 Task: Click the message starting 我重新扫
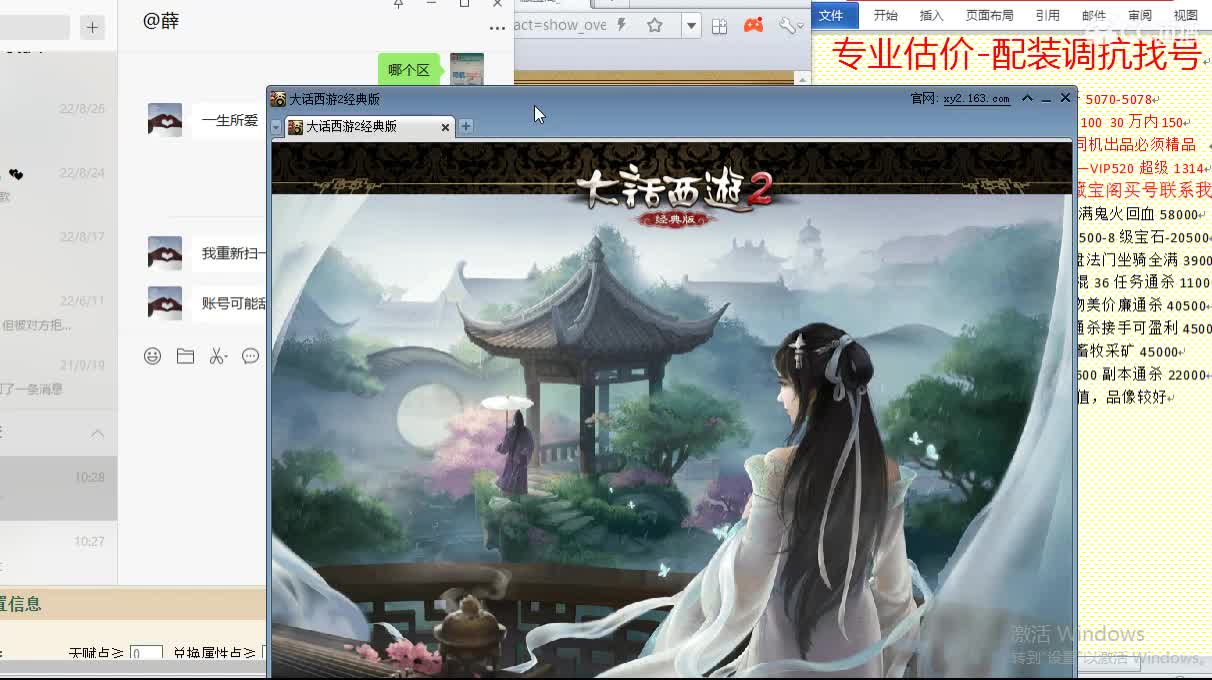point(229,253)
